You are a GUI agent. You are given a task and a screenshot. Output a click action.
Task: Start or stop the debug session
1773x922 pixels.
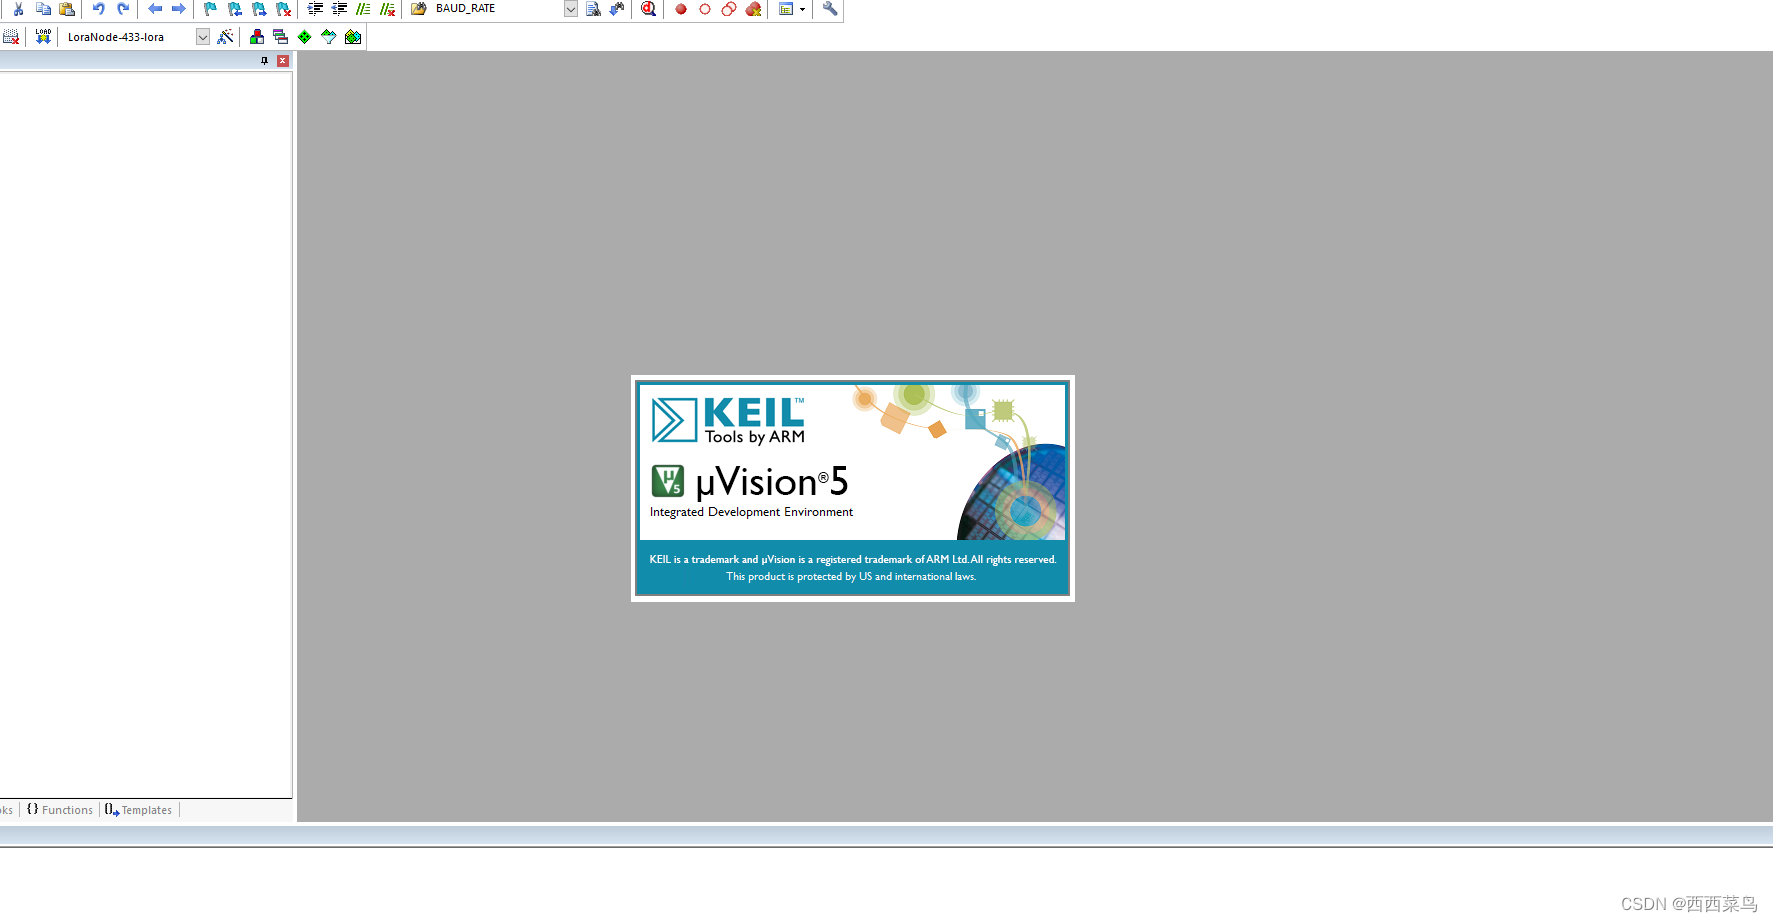click(x=648, y=9)
